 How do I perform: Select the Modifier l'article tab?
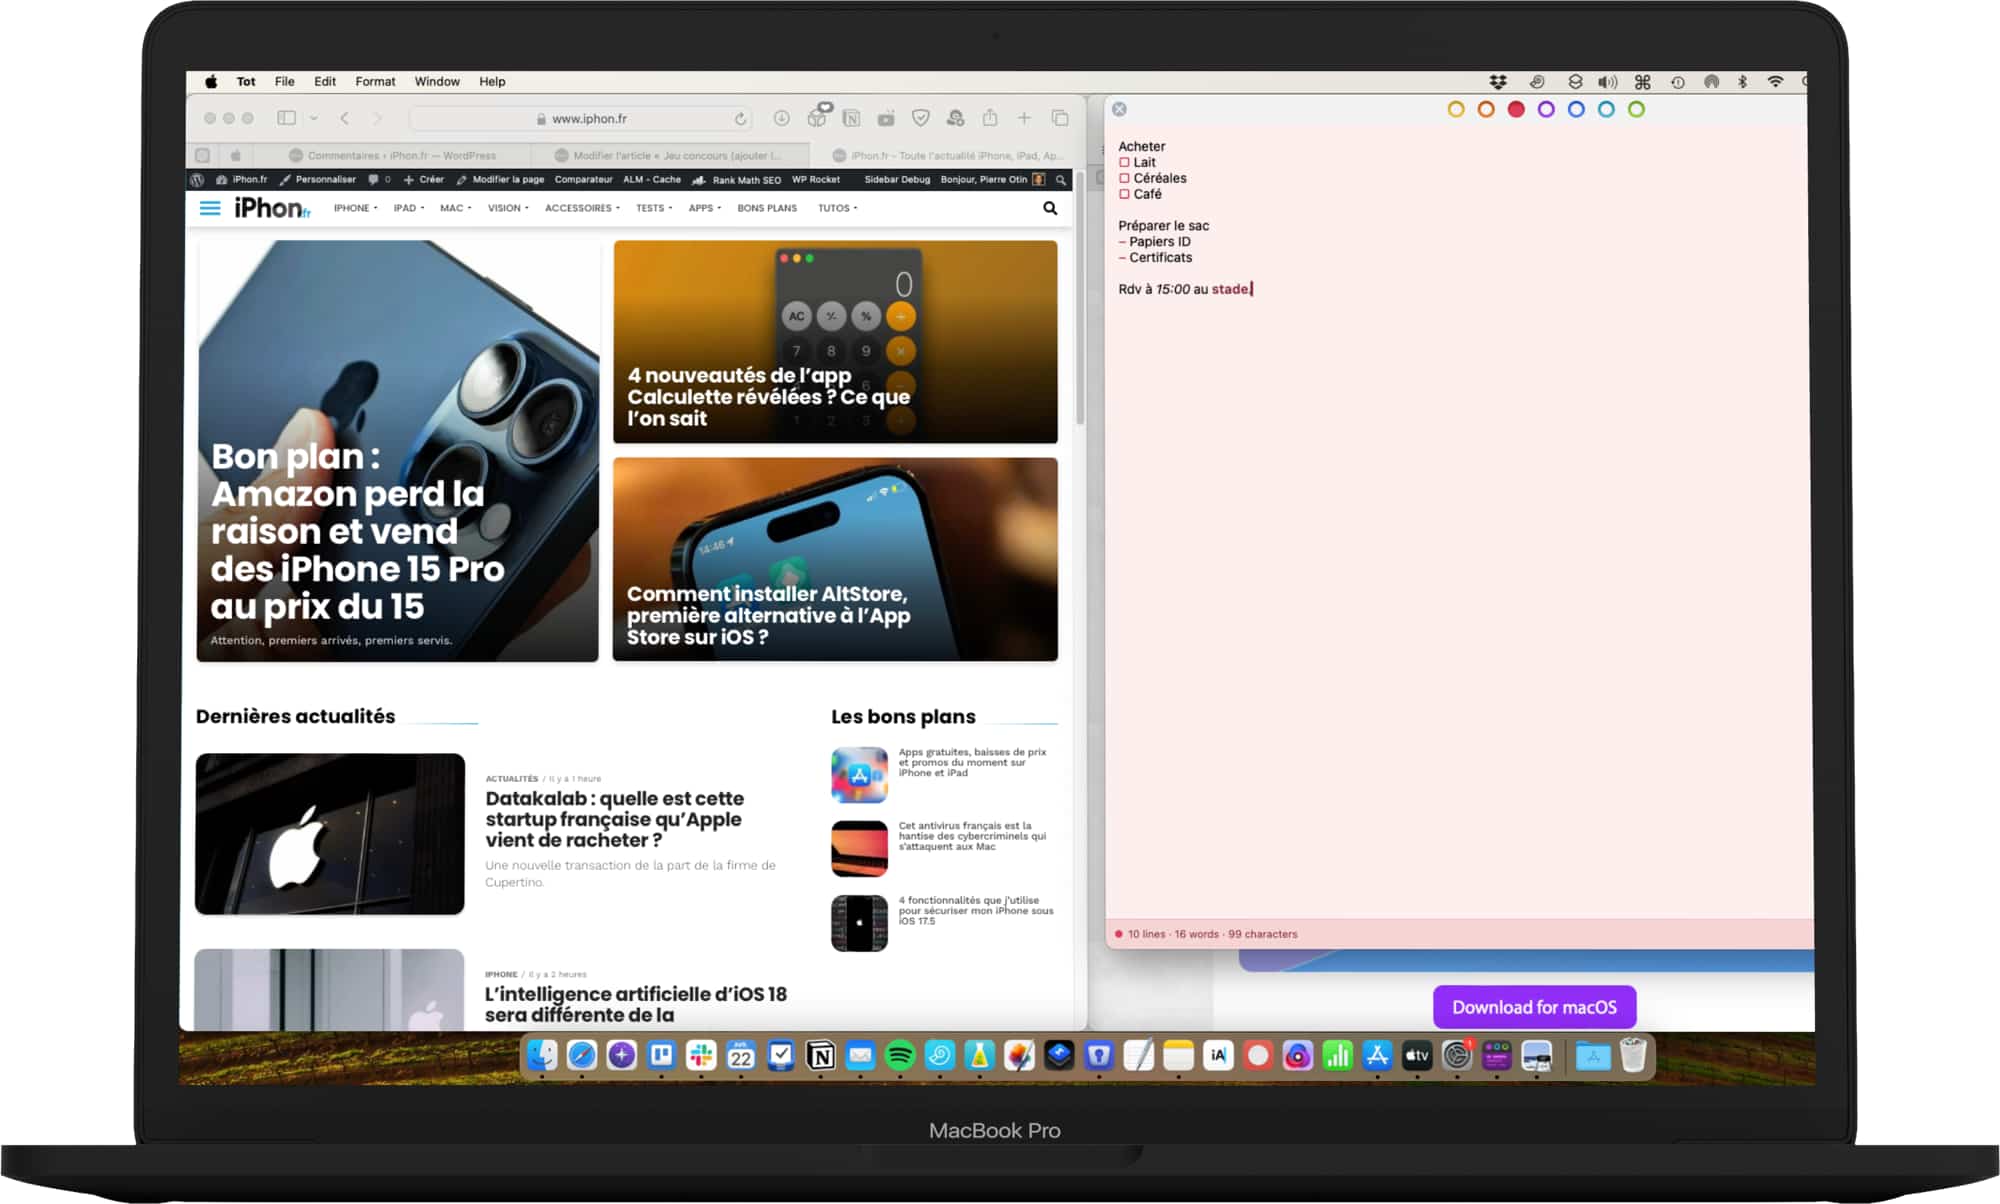[668, 155]
